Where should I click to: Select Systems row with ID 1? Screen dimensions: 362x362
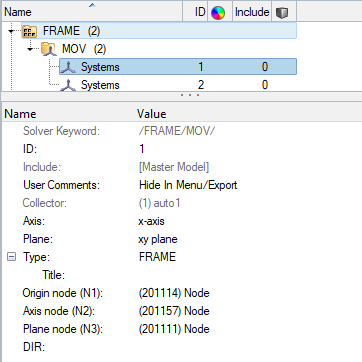[x=178, y=67]
